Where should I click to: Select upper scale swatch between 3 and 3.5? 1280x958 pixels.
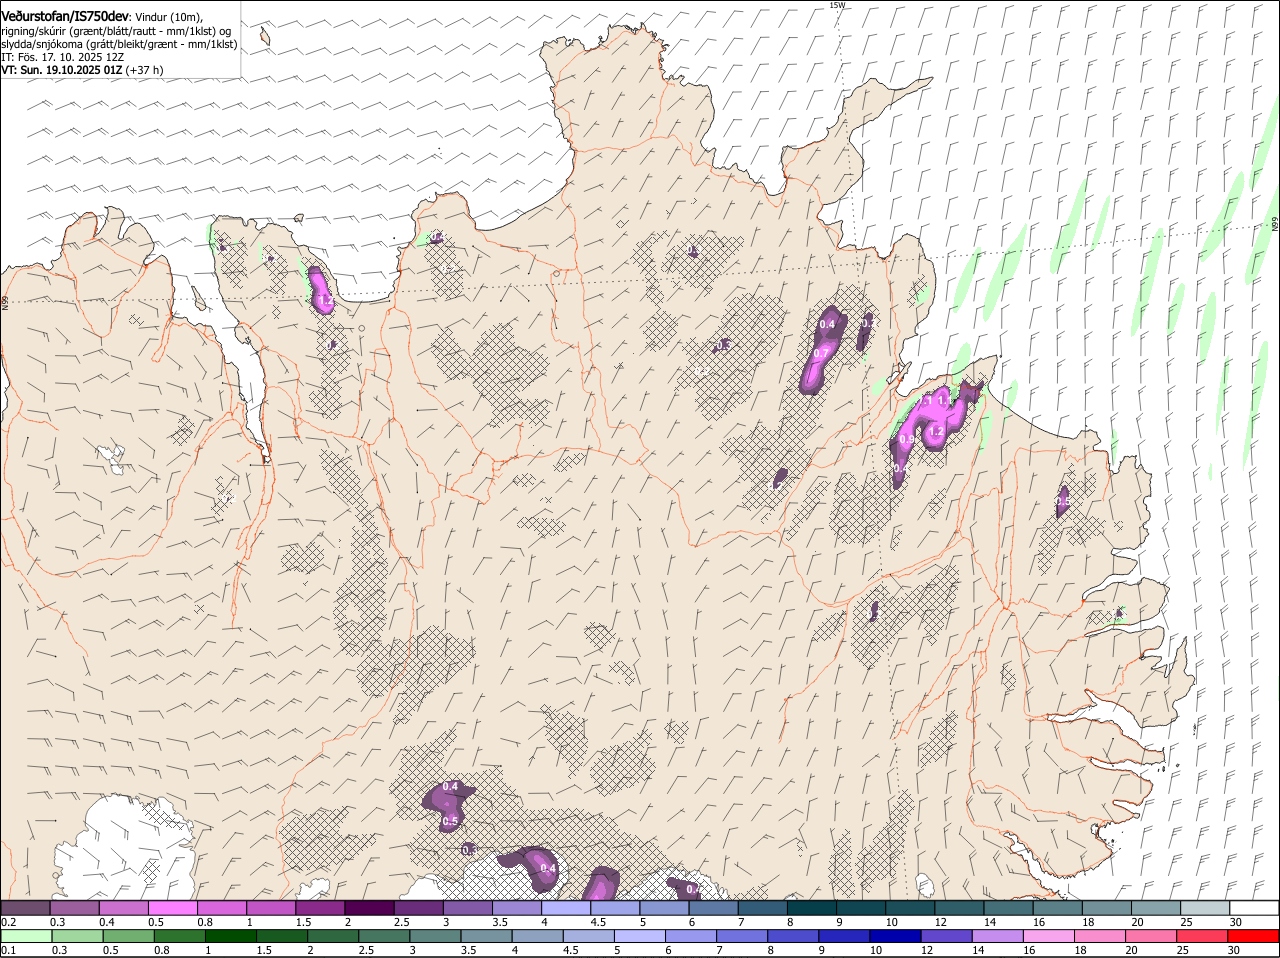(x=467, y=907)
